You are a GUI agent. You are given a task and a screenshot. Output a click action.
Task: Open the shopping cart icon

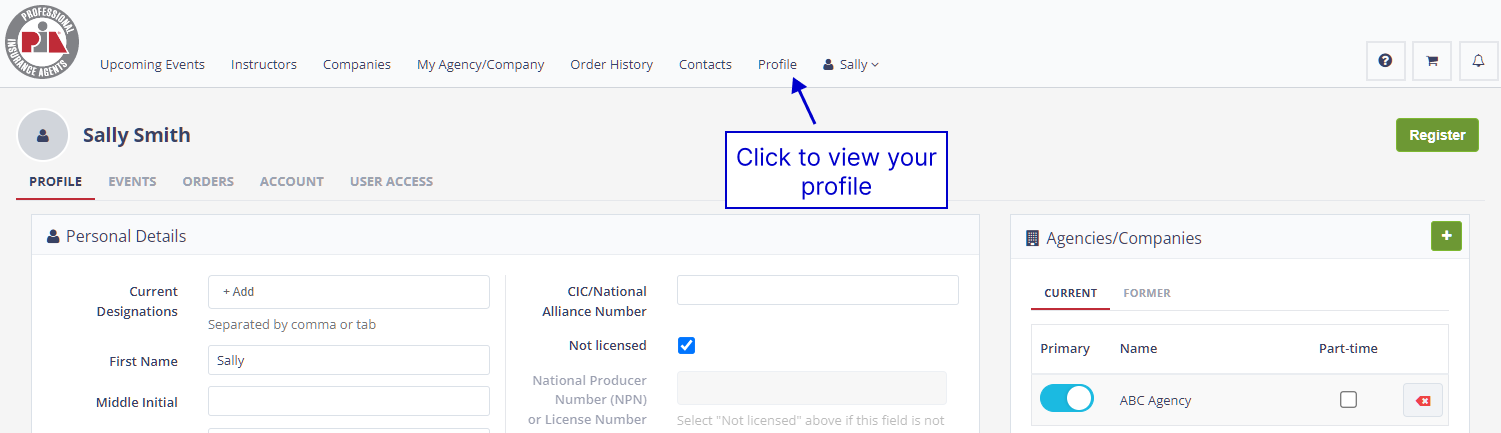[1432, 61]
